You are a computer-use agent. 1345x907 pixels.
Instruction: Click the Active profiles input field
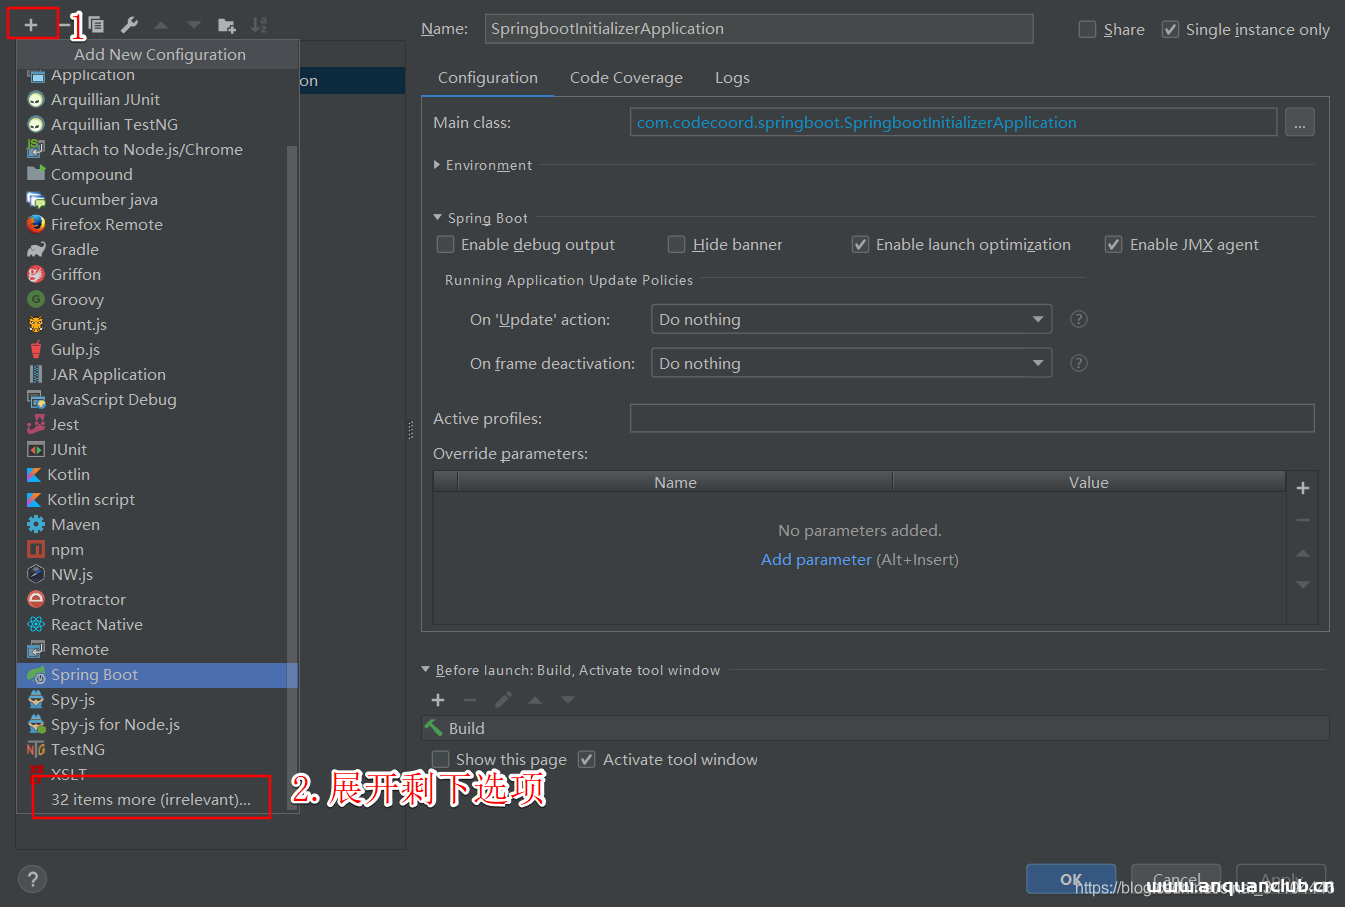[x=970, y=417]
